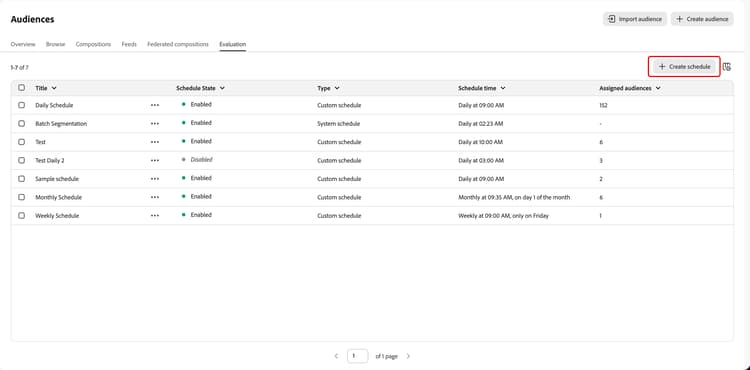Switch to the Browse tab
This screenshot has width=750, height=370.
coord(55,44)
